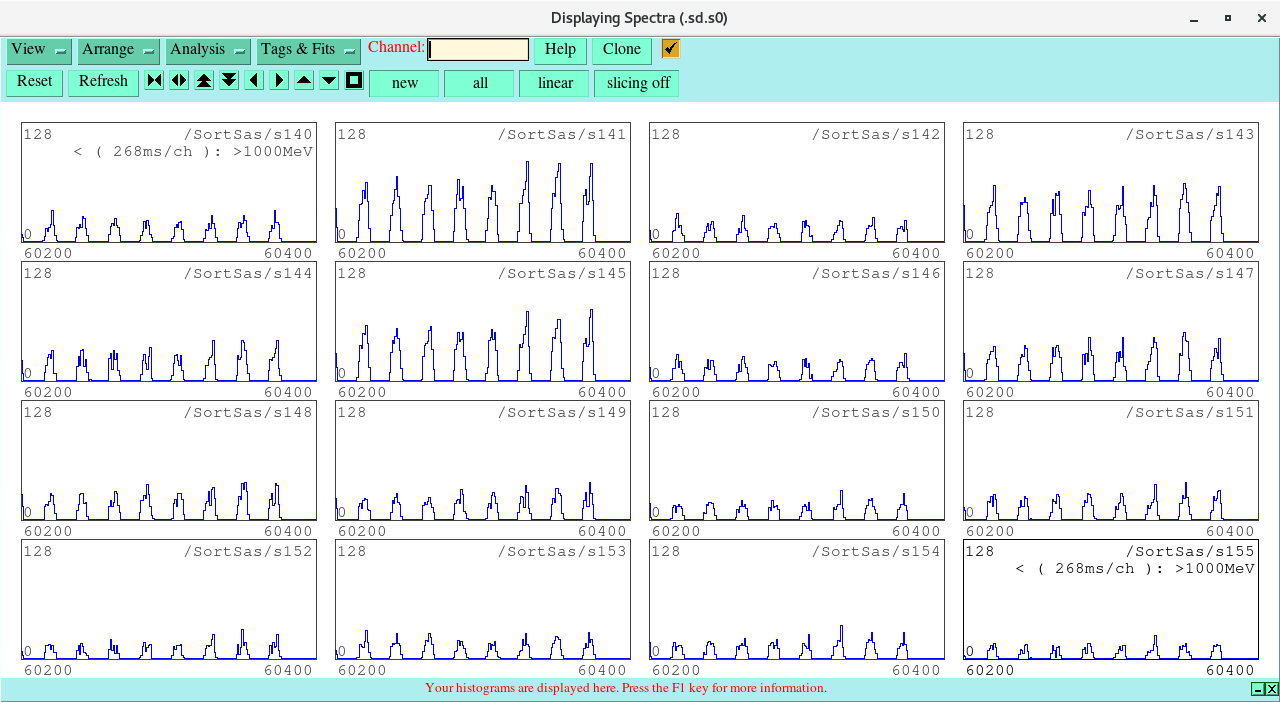Viewport: 1280px width, 702px height.
Task: Click the square full-view icon
Action: [354, 81]
